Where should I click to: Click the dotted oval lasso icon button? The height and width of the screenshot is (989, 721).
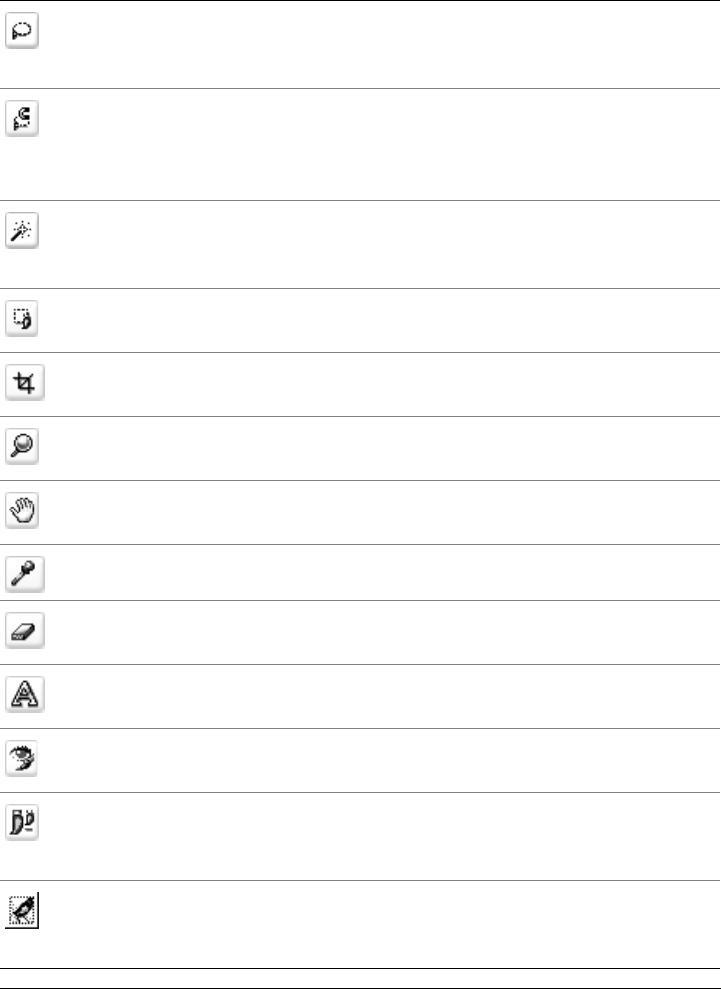click(22, 30)
